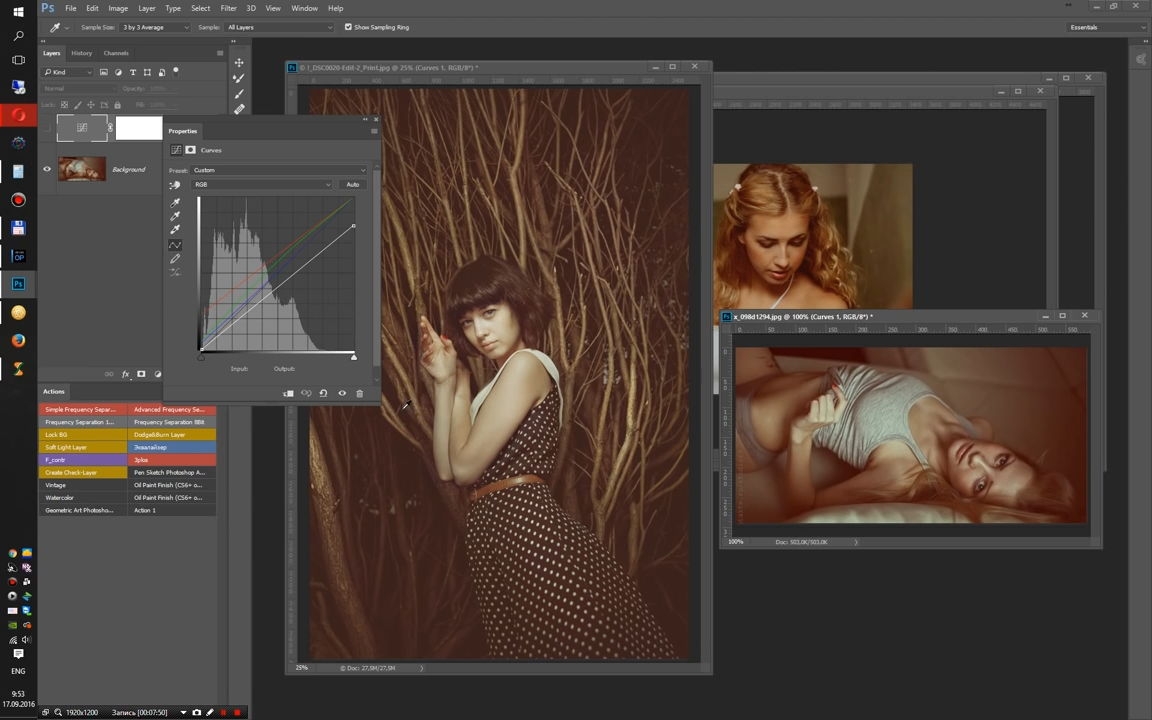Screen dimensions: 1152x720
Task: Filter layers by adjustment layers icon
Action: [x=118, y=72]
